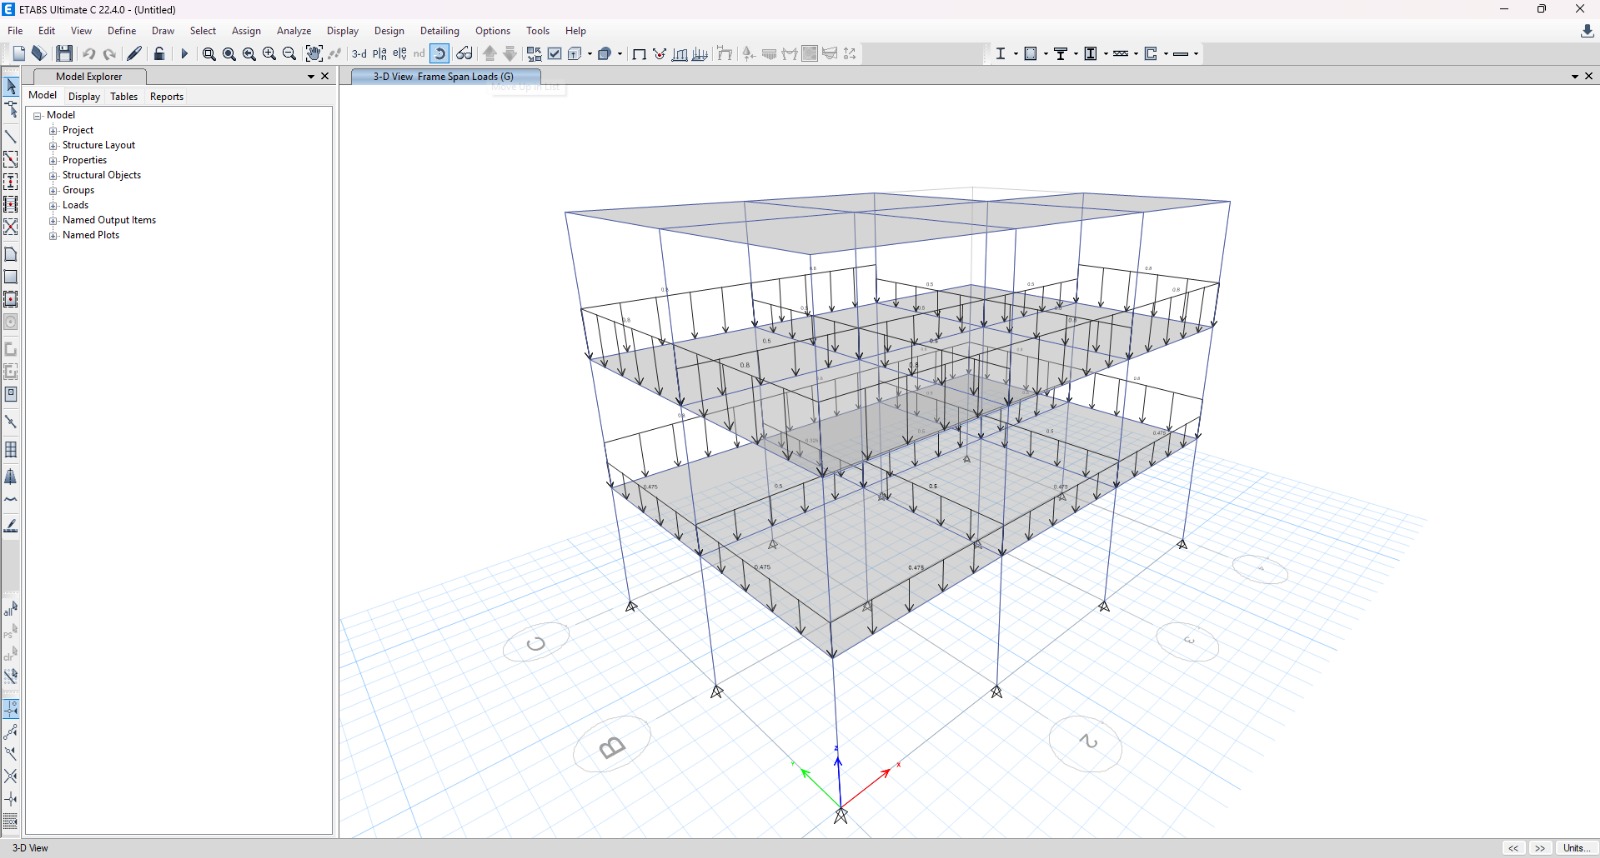Collapse the root Model tree node
The height and width of the screenshot is (858, 1600).
(x=37, y=116)
